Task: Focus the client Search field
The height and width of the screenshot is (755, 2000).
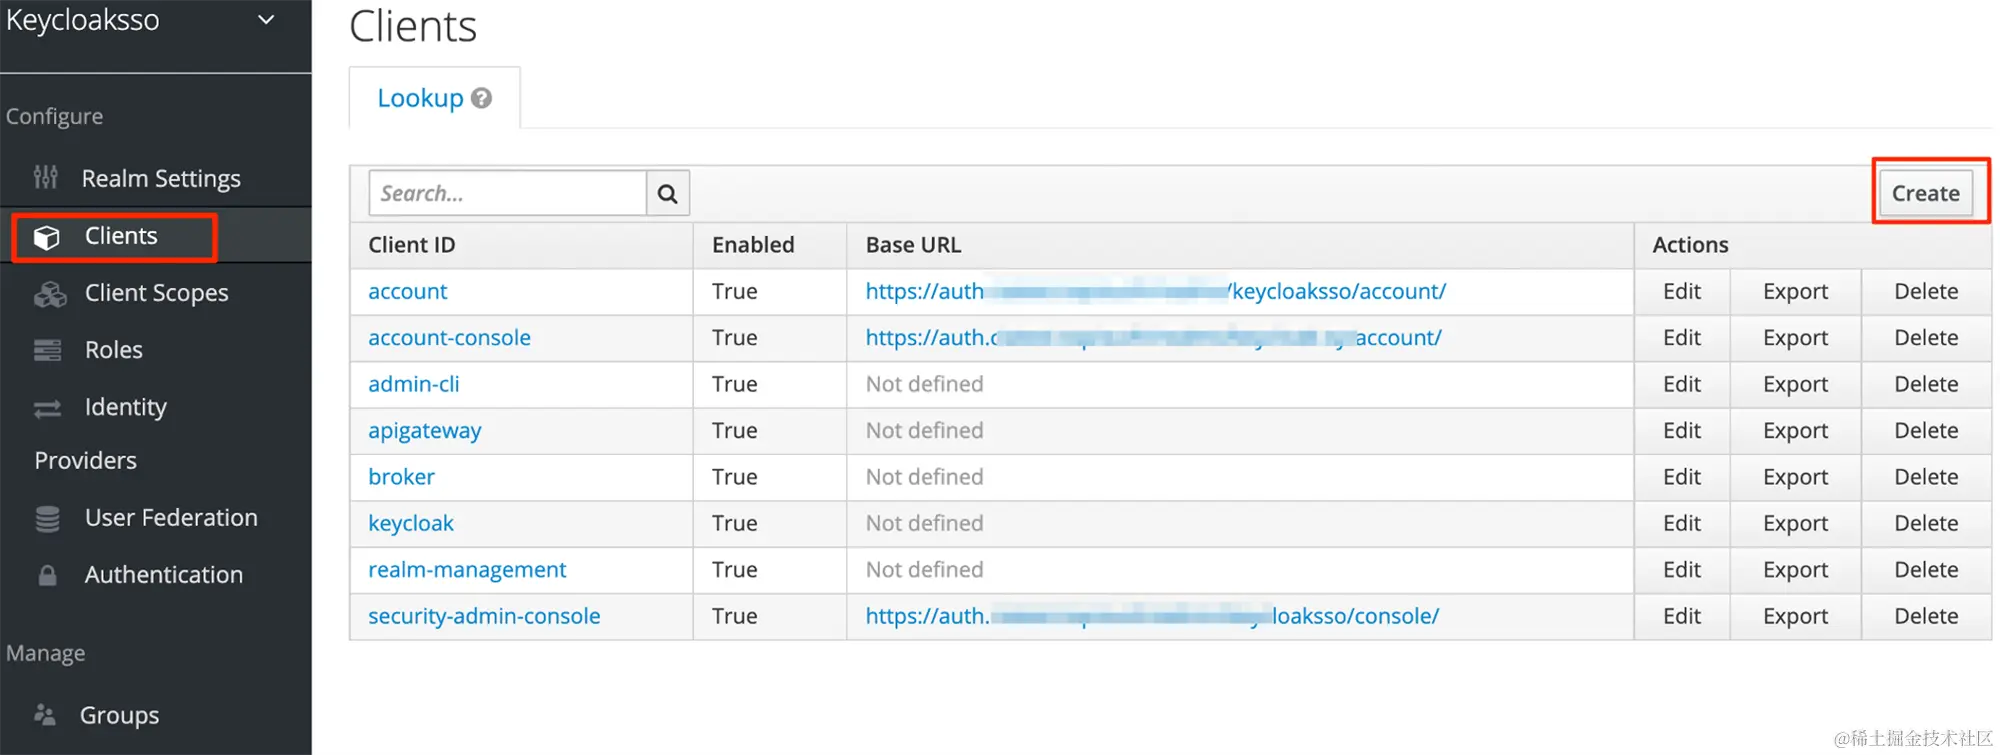Action: coord(507,193)
